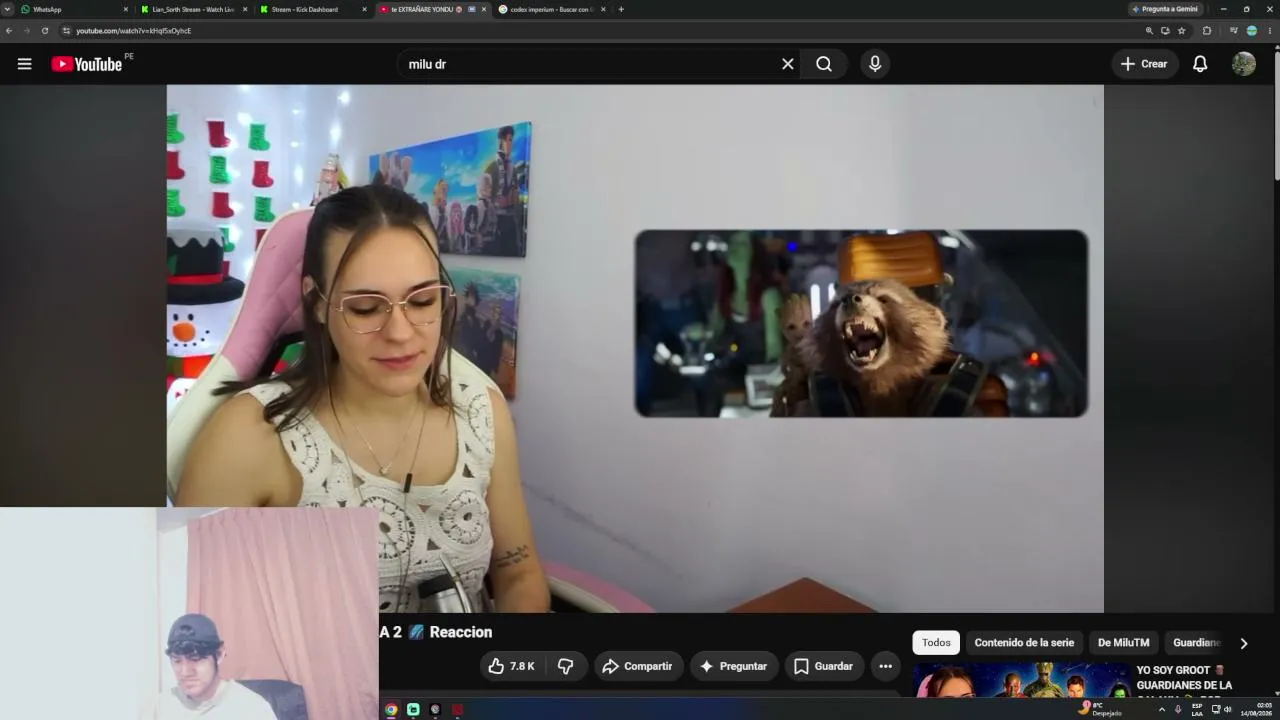Viewport: 1280px width, 720px height.
Task: Click the Crear button
Action: click(x=1145, y=64)
